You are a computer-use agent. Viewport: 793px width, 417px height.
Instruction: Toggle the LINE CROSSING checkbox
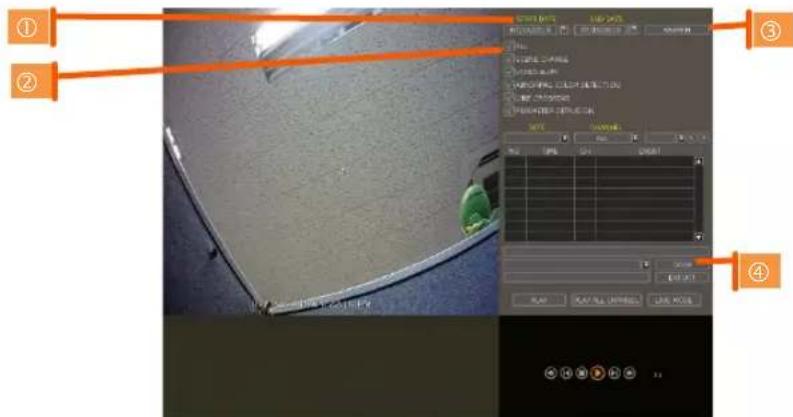tap(510, 98)
